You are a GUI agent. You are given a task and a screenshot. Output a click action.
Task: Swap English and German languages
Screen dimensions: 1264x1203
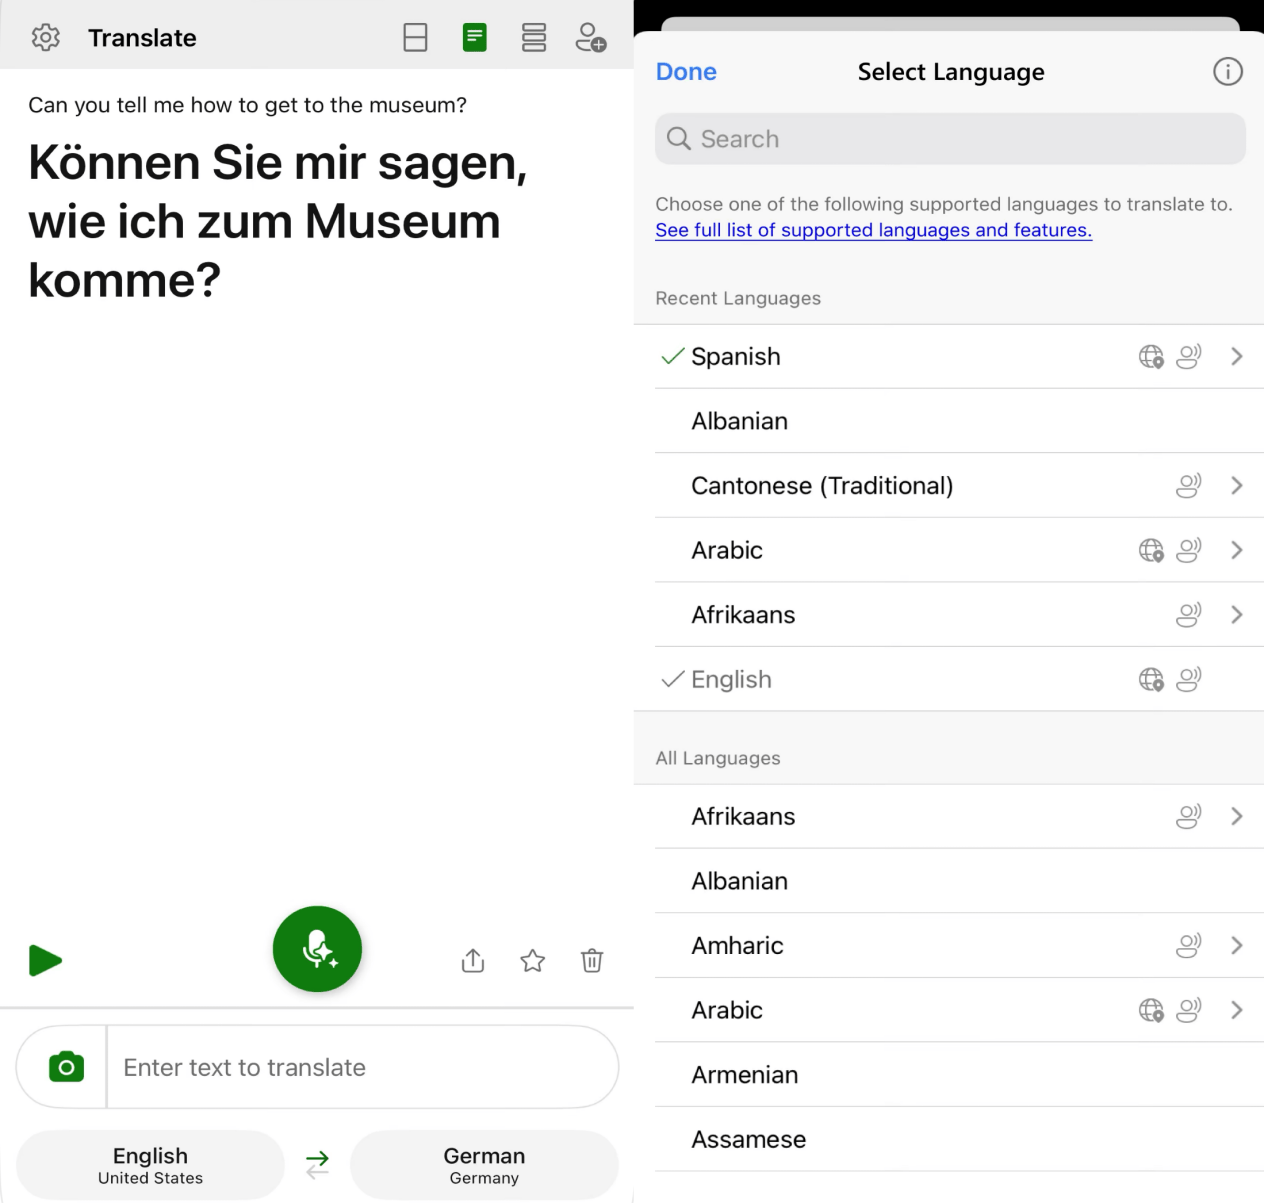(x=317, y=1165)
